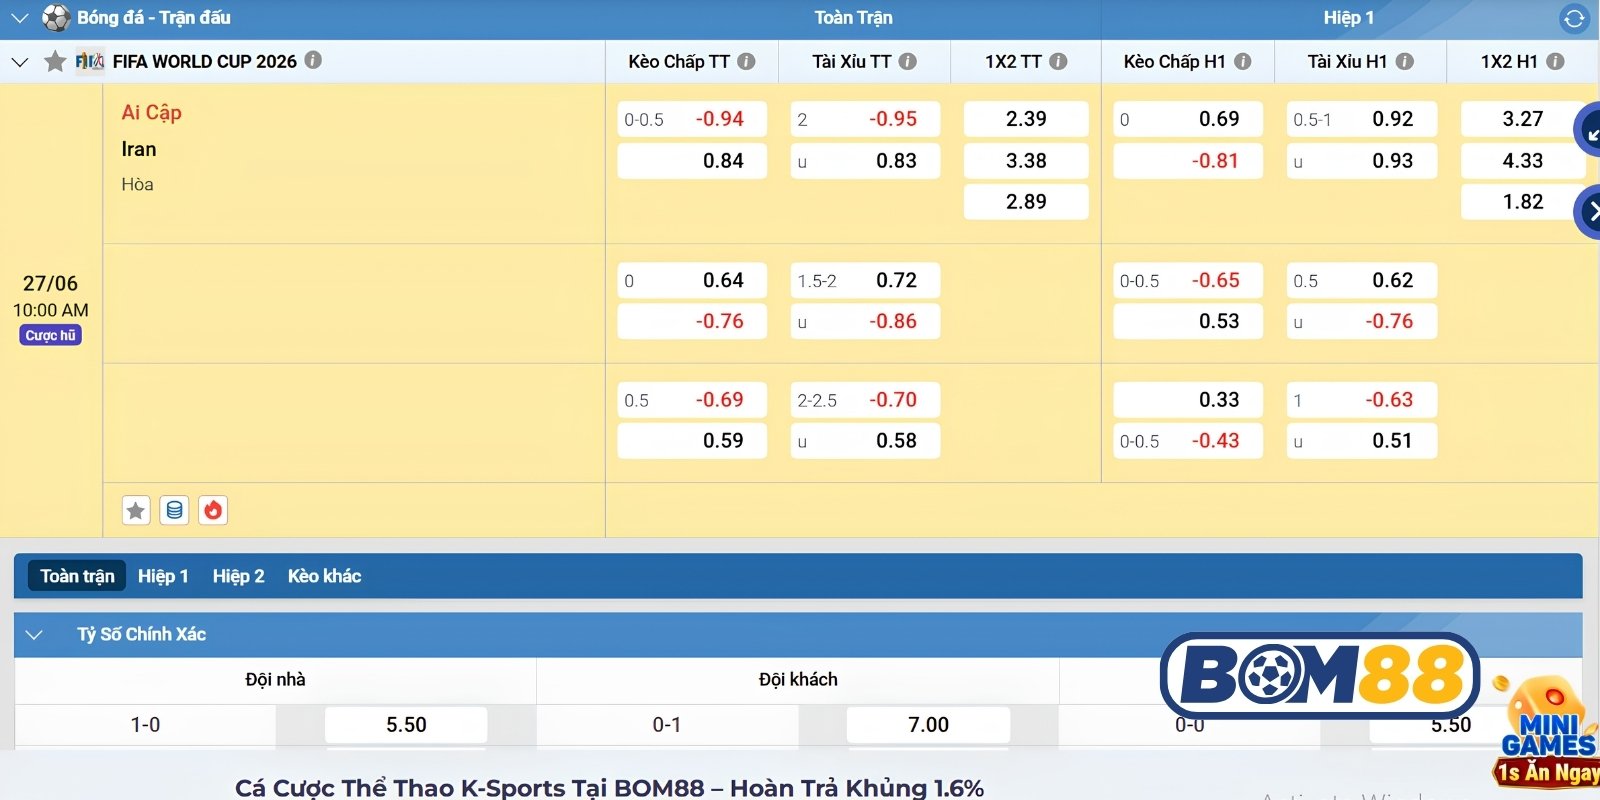Click info icon beside 1X2 TT
This screenshot has height=800, width=1600.
(1058, 61)
